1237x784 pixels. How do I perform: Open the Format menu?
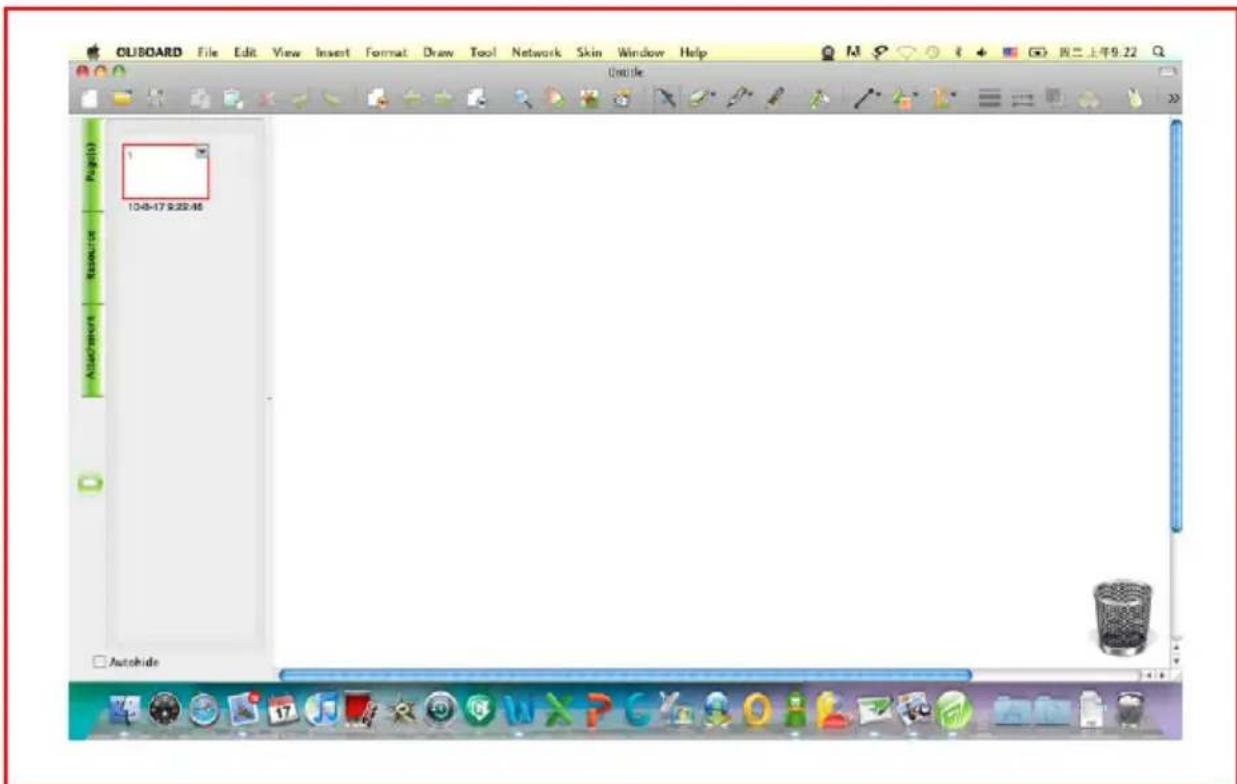pos(387,52)
